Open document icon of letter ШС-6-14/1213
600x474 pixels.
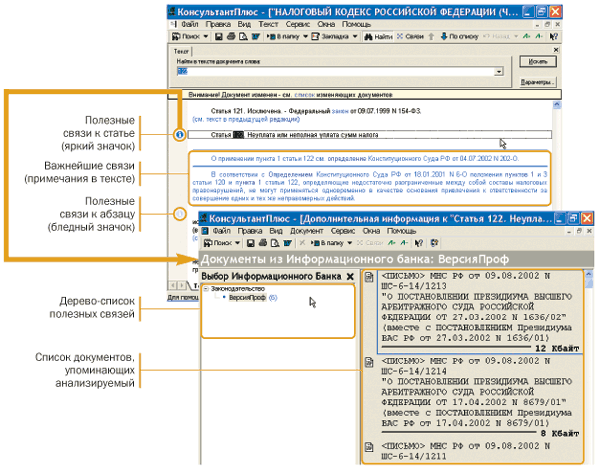click(369, 277)
